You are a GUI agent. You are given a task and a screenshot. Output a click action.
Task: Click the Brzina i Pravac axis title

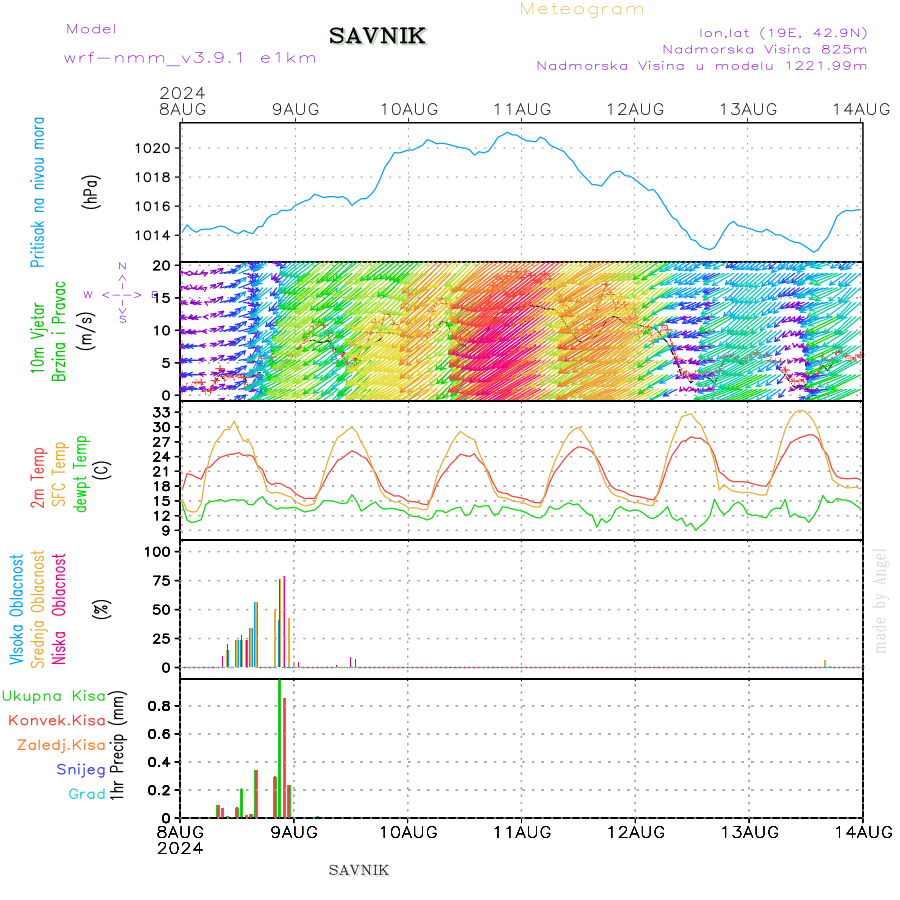point(59,332)
